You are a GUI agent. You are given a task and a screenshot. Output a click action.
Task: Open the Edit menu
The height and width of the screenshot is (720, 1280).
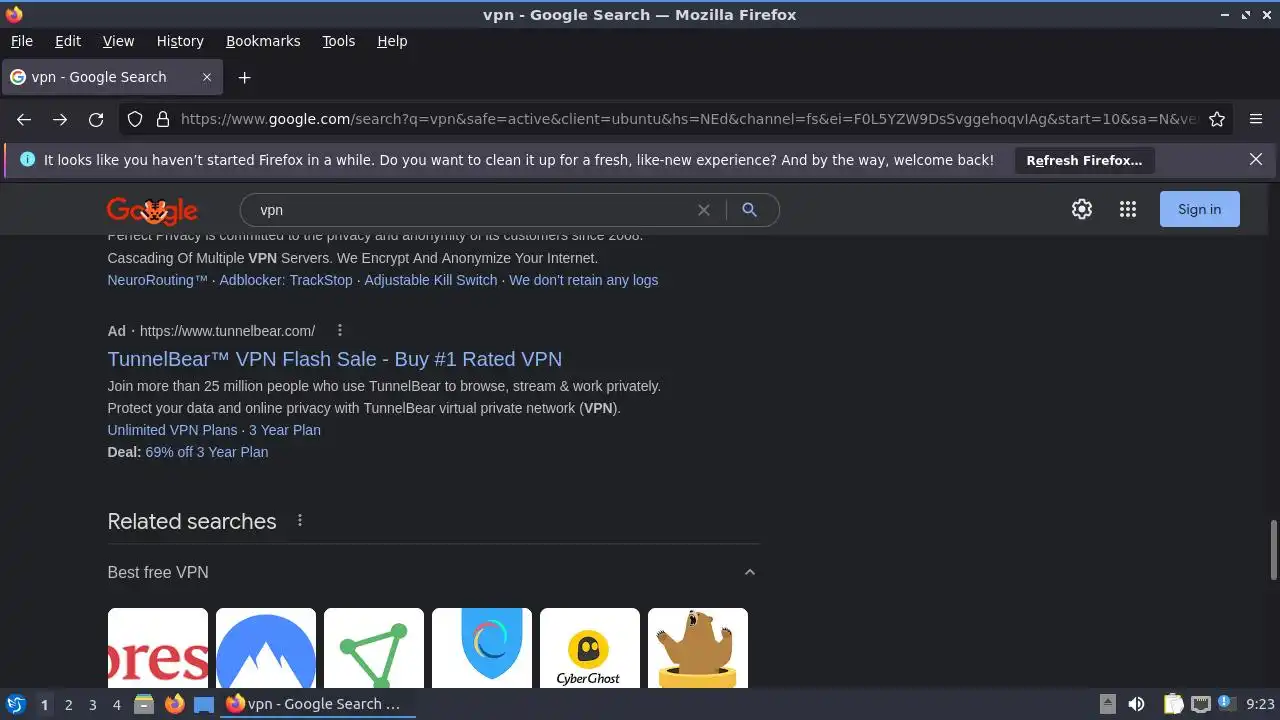(68, 41)
